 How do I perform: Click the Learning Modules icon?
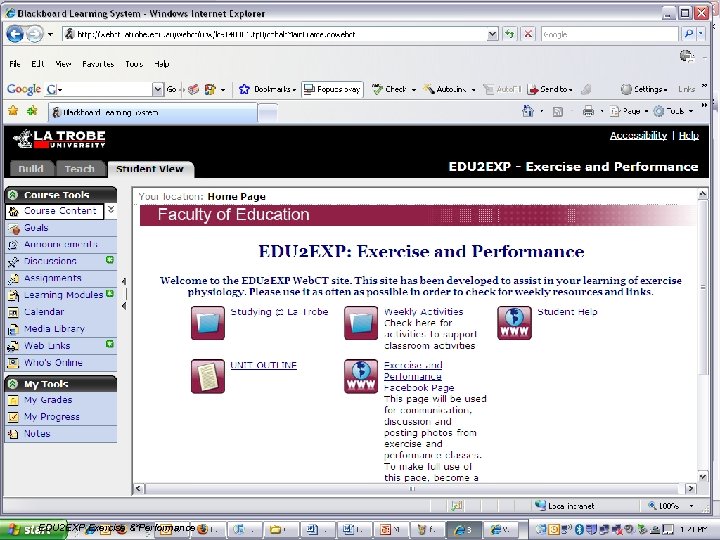tap(14, 295)
